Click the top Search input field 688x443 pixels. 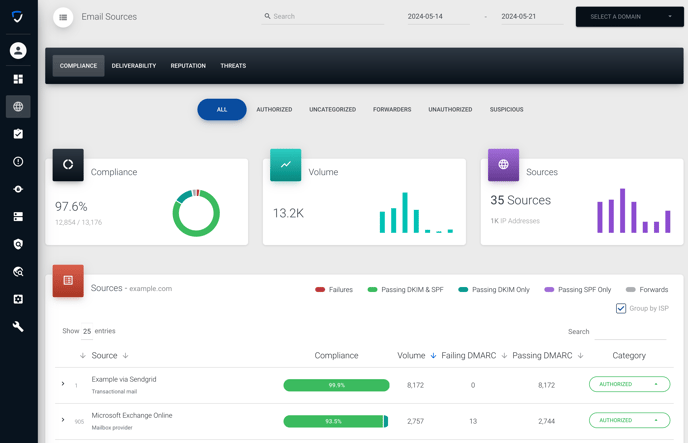point(322,16)
